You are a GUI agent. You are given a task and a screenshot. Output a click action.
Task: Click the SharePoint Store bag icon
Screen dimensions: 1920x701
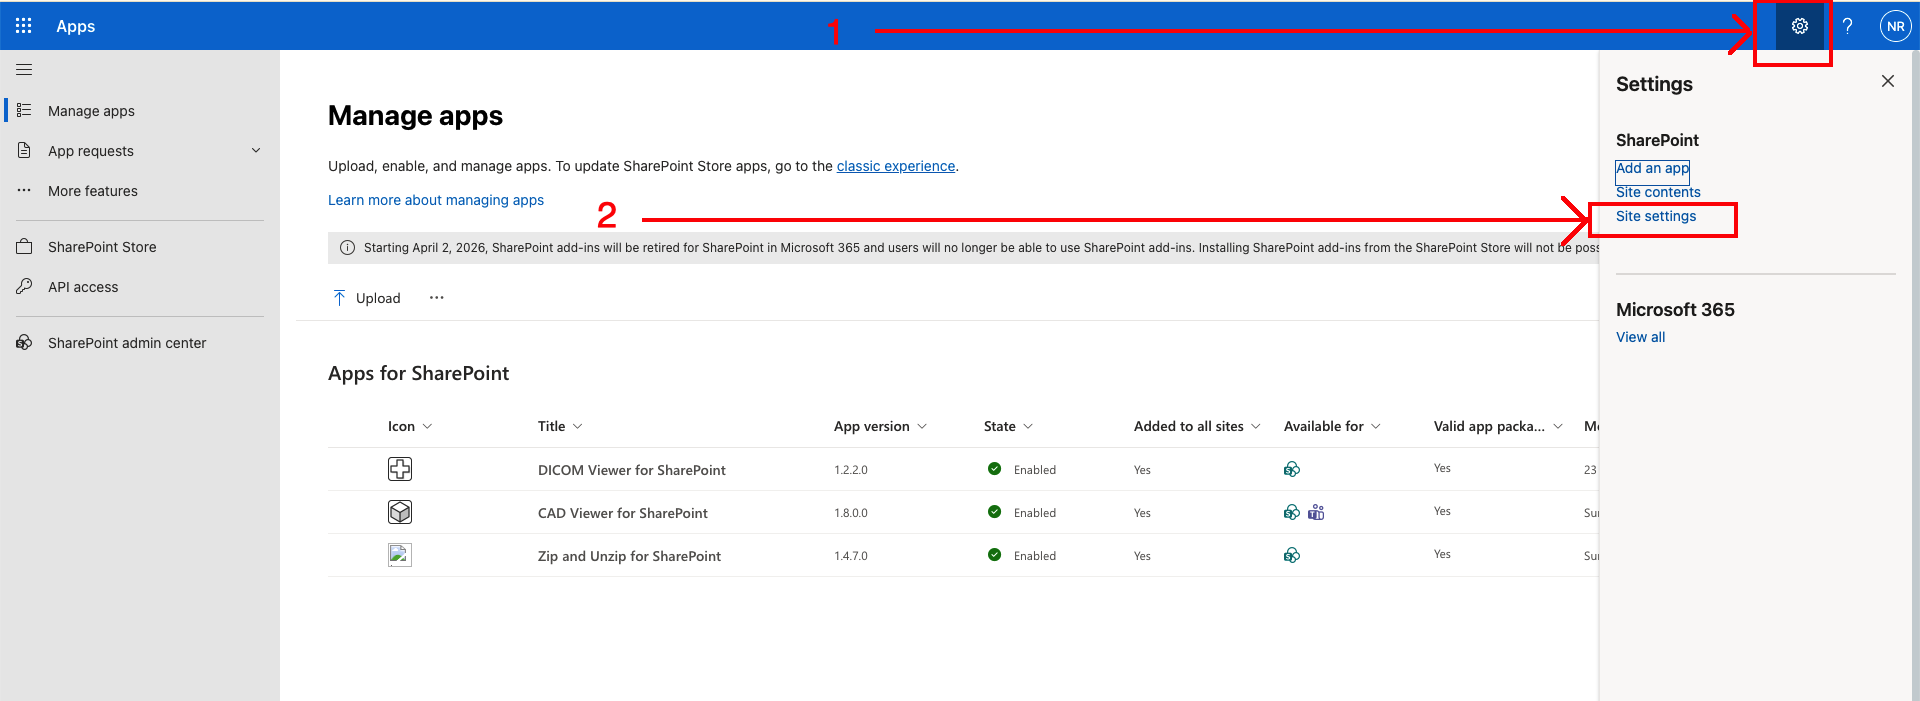pos(24,246)
